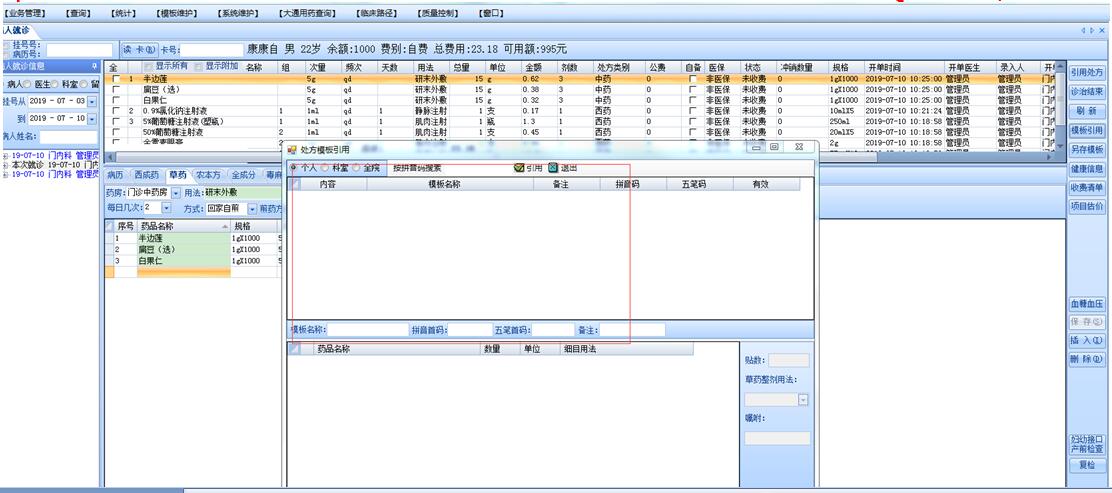Click the 血糖血压 button

pos(1086,304)
